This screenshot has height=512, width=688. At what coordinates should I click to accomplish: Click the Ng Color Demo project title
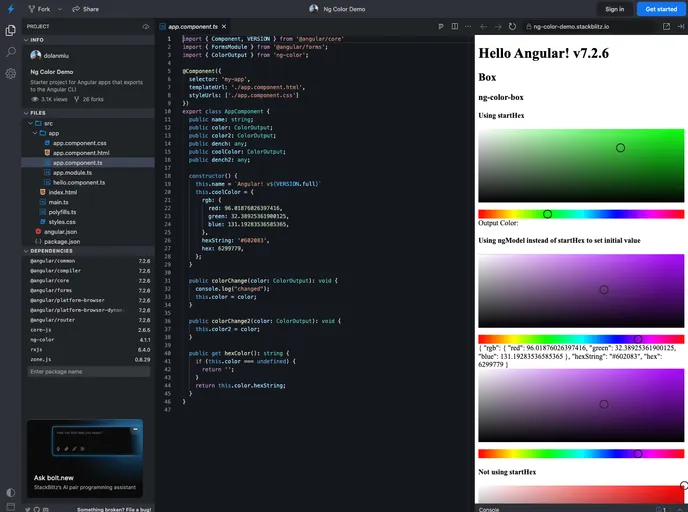pyautogui.click(x=344, y=9)
